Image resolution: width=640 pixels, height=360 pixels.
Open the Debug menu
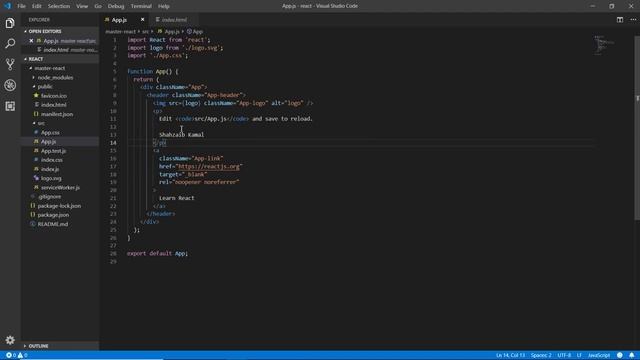pos(116,6)
